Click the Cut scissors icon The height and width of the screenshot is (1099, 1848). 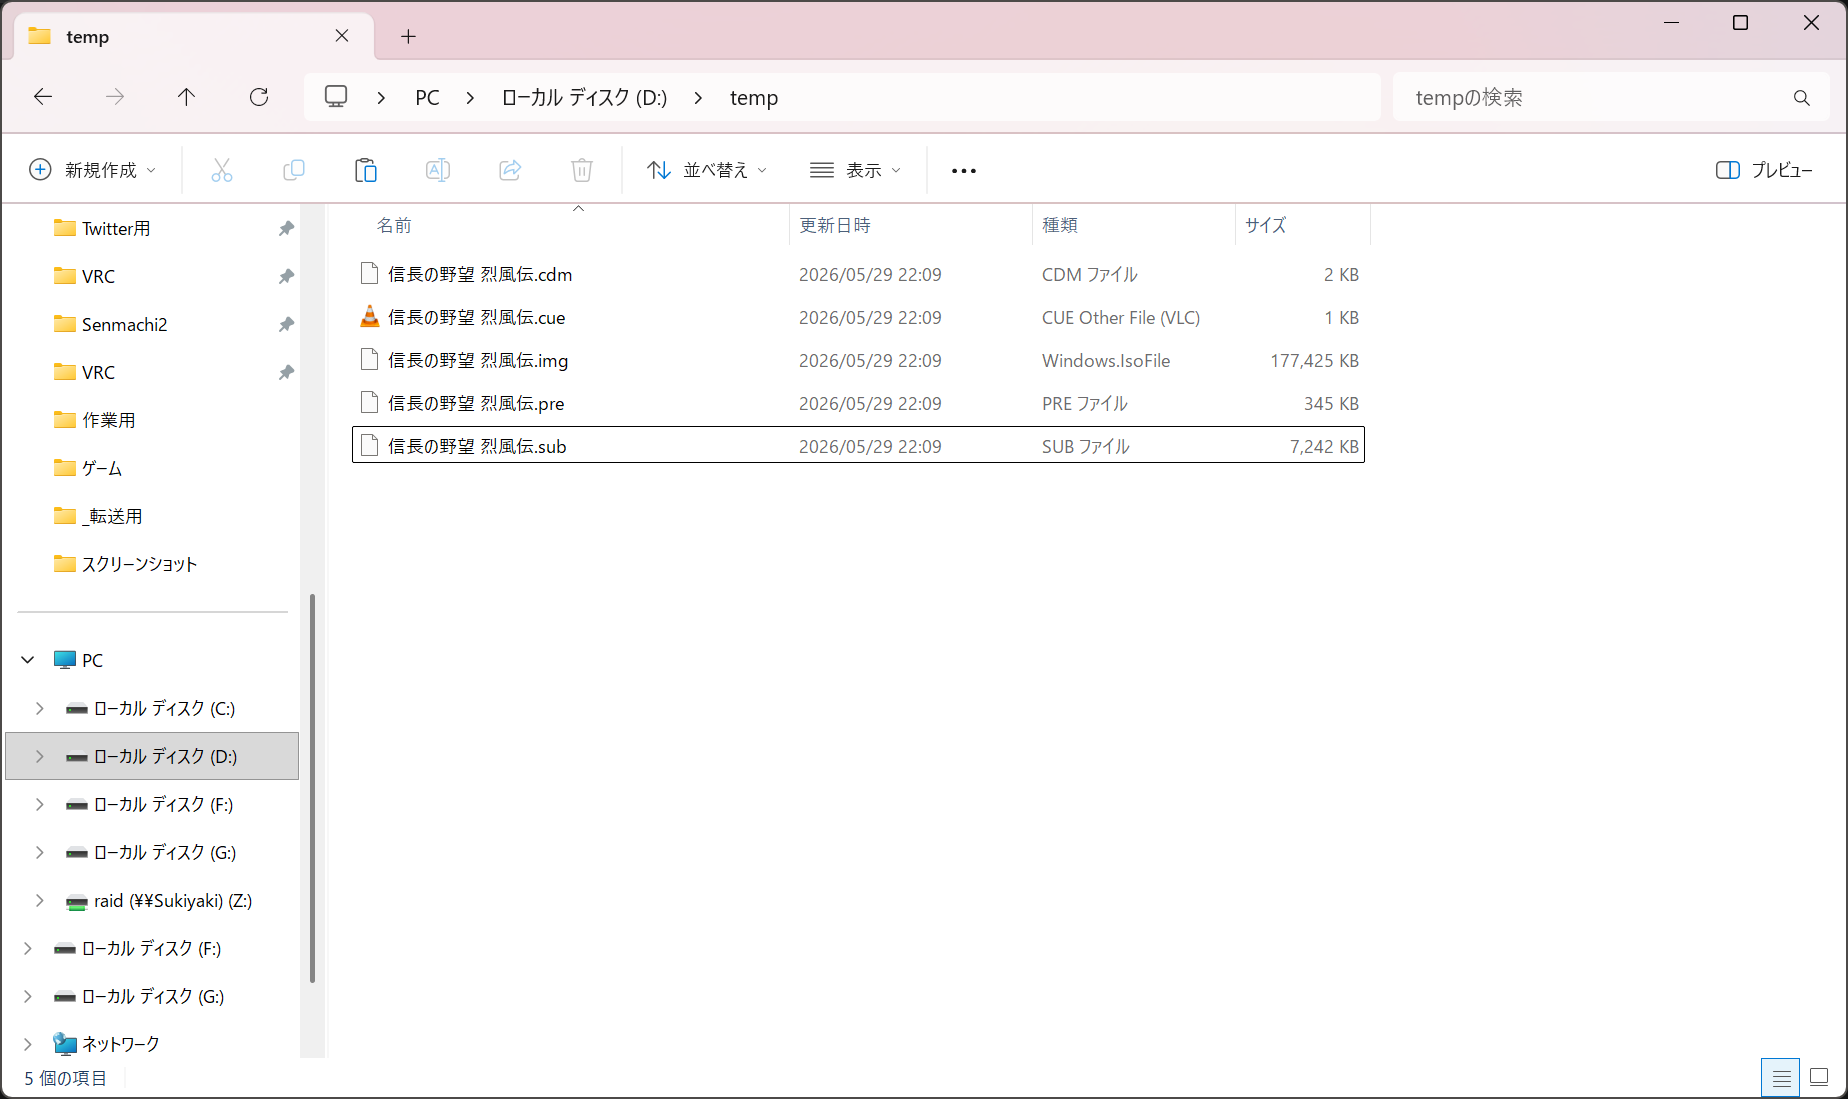pos(222,170)
